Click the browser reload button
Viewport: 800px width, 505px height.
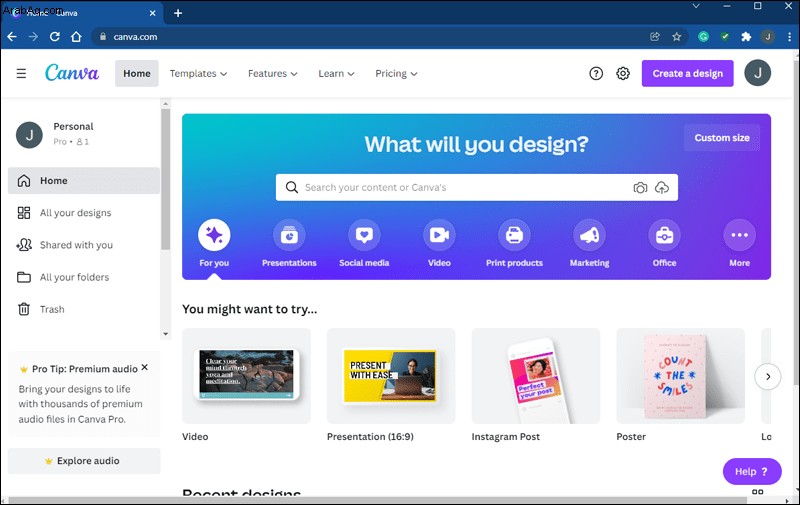(x=55, y=37)
